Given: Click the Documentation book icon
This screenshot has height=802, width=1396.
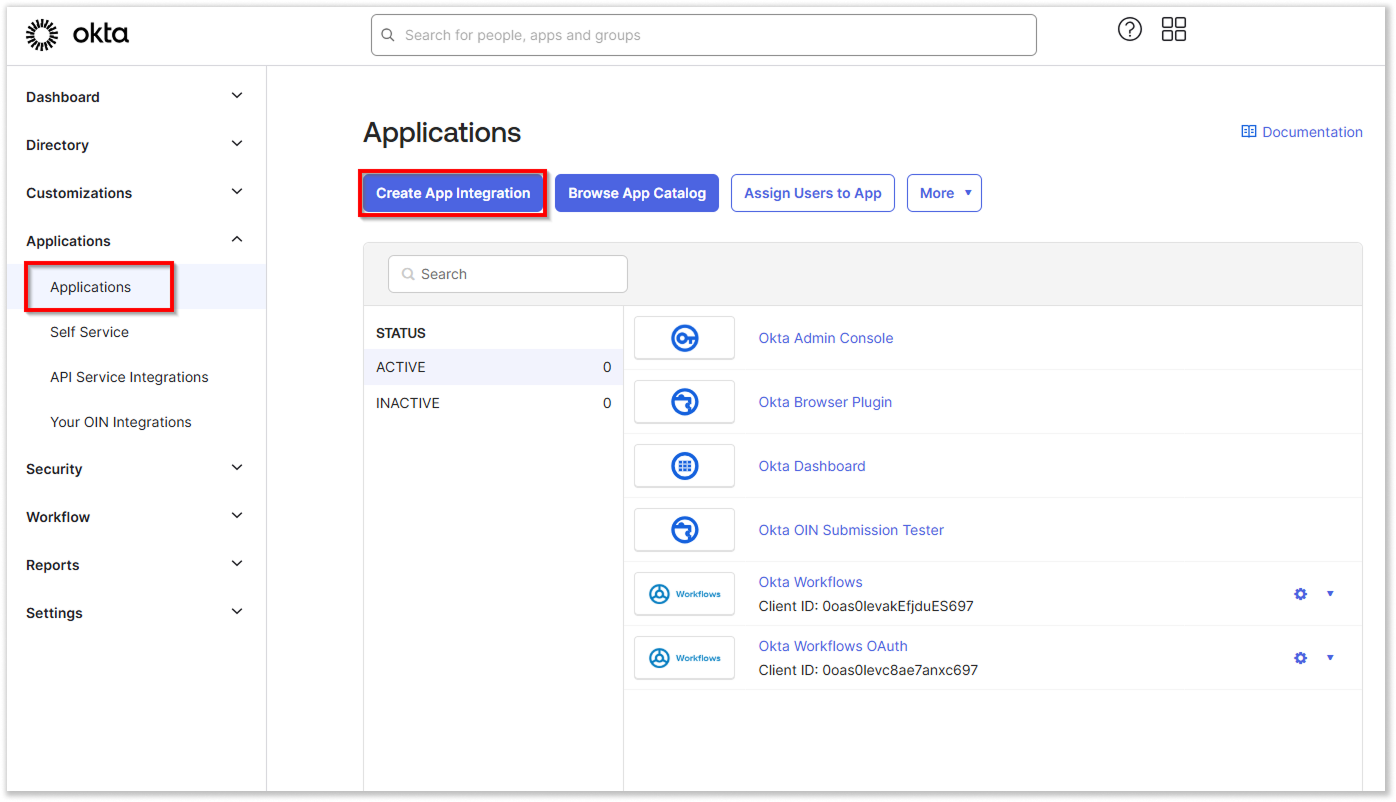Looking at the screenshot, I should click(x=1249, y=132).
